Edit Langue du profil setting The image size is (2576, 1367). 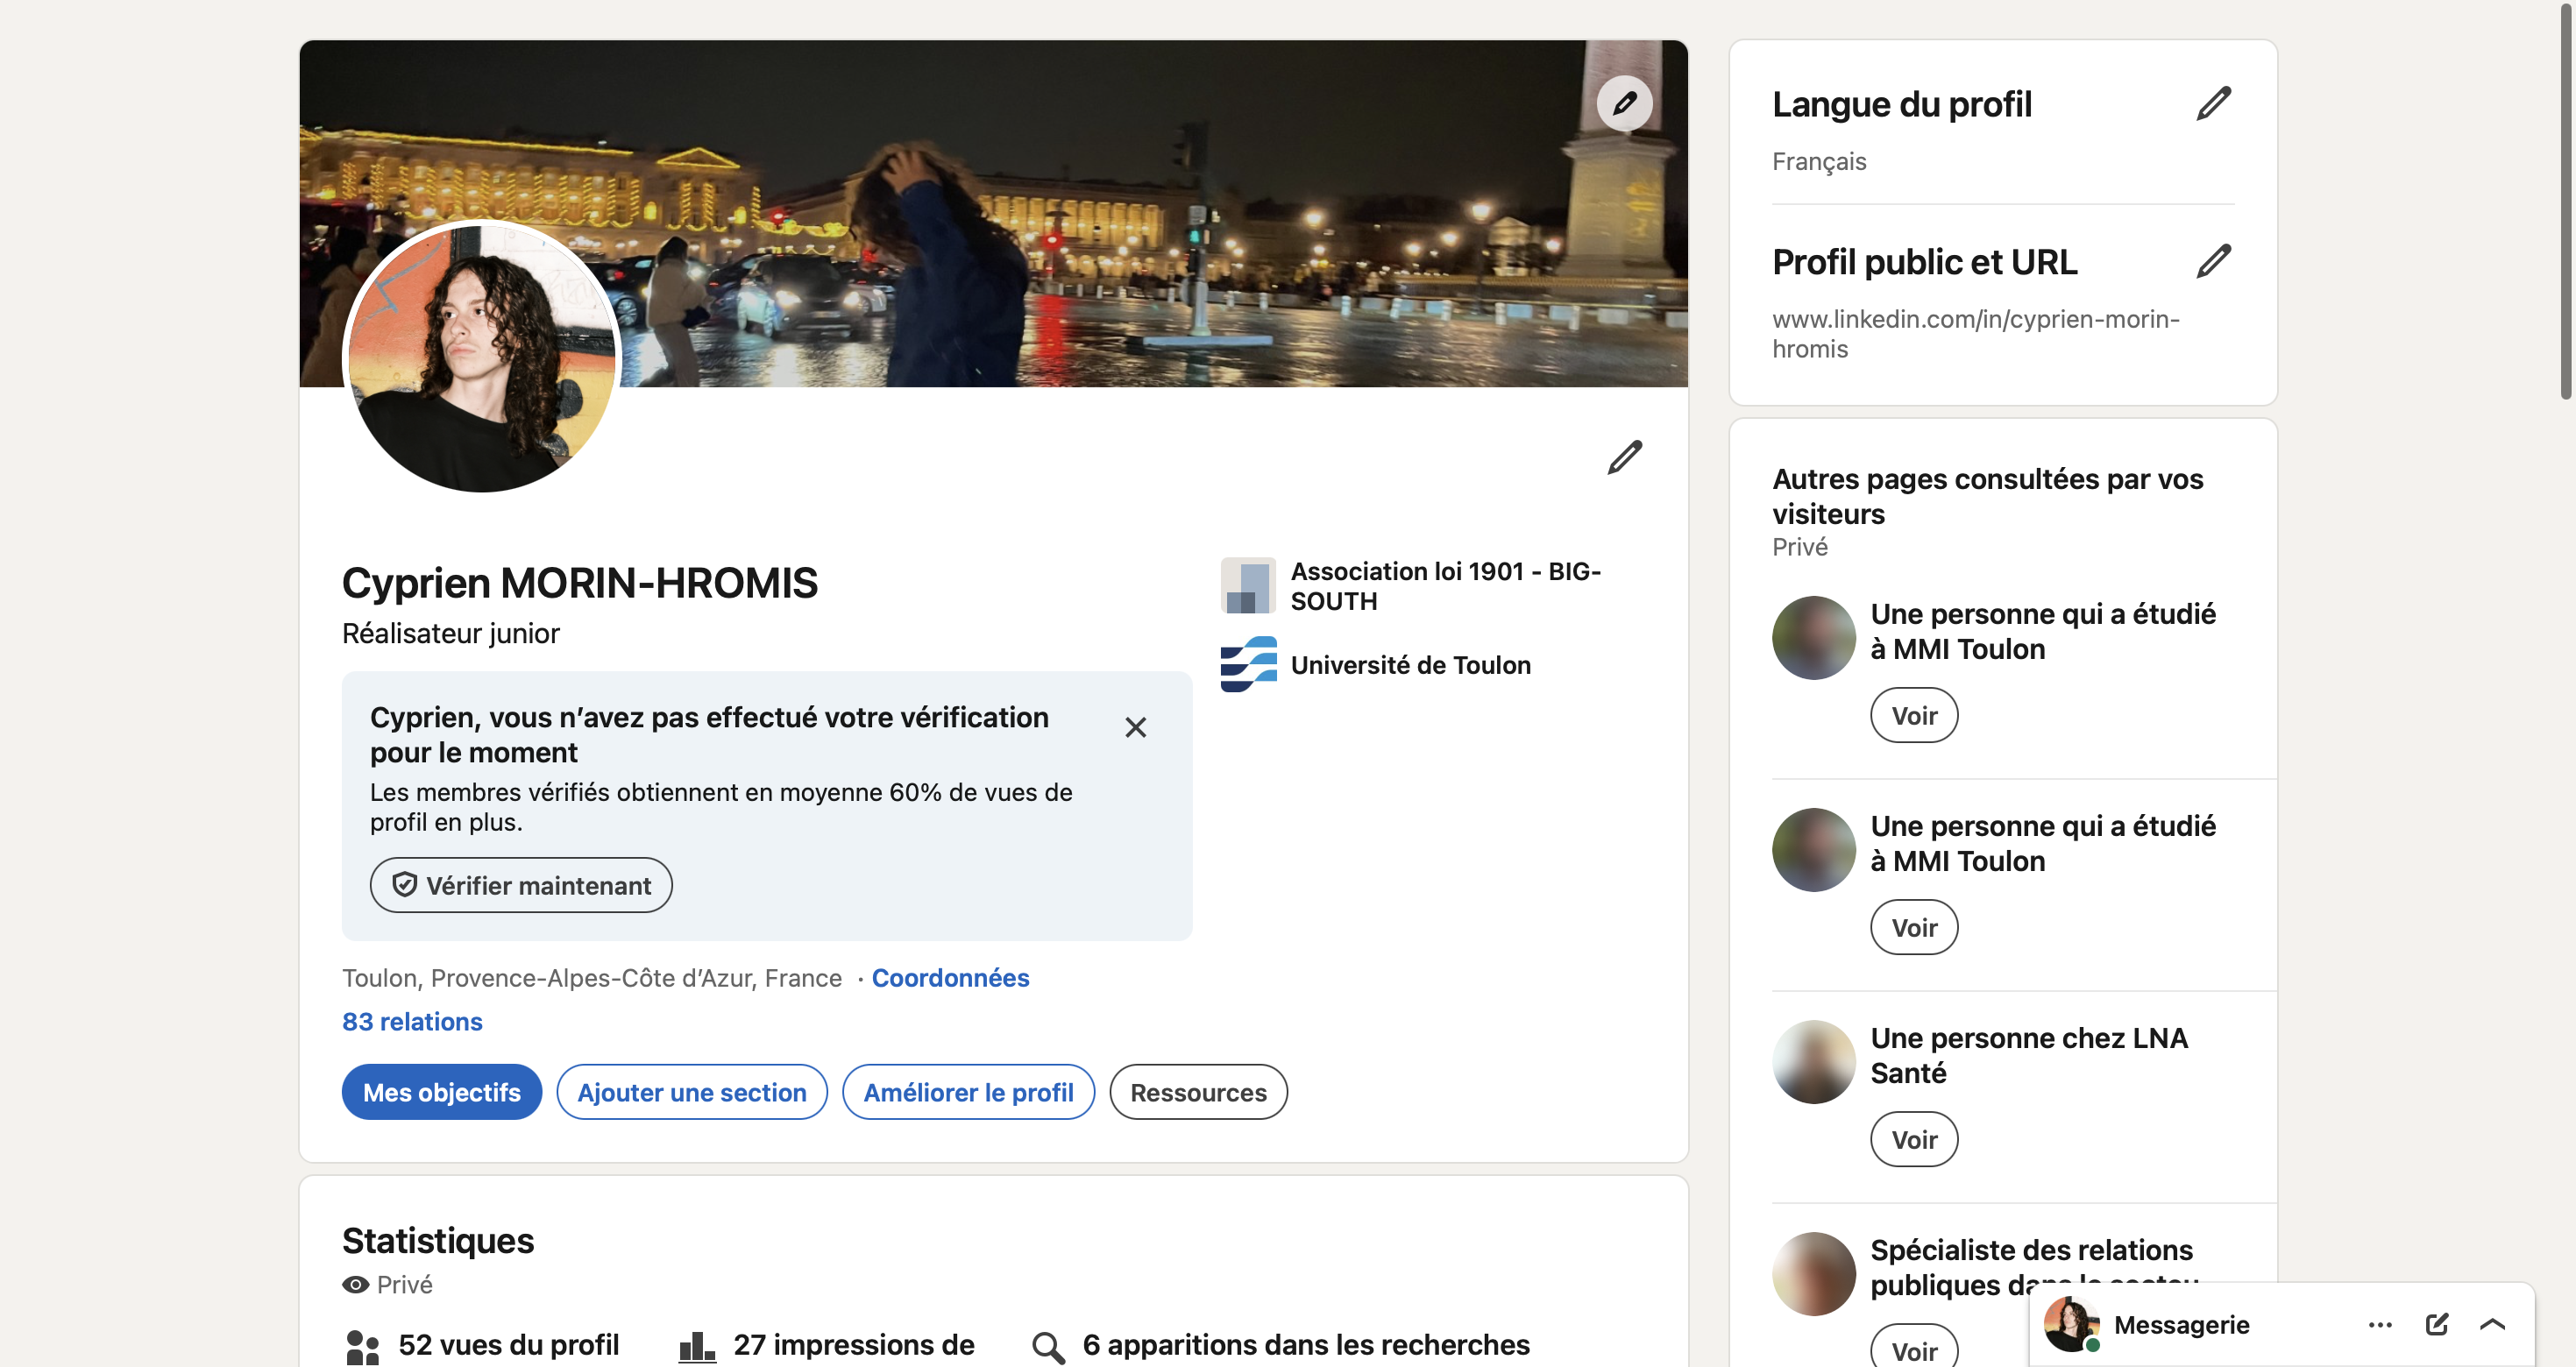[2213, 103]
